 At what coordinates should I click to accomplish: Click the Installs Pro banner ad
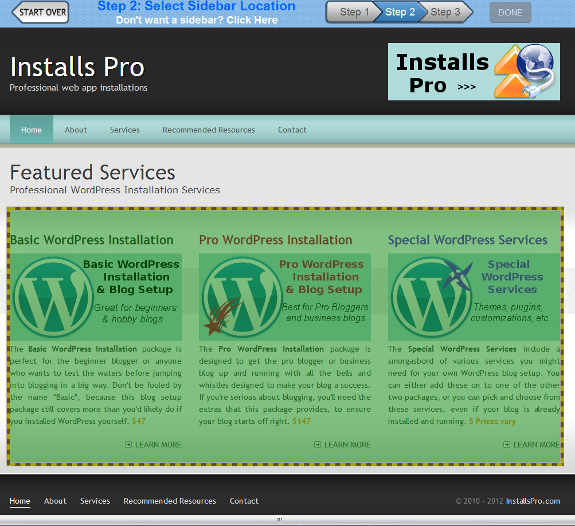tap(474, 72)
